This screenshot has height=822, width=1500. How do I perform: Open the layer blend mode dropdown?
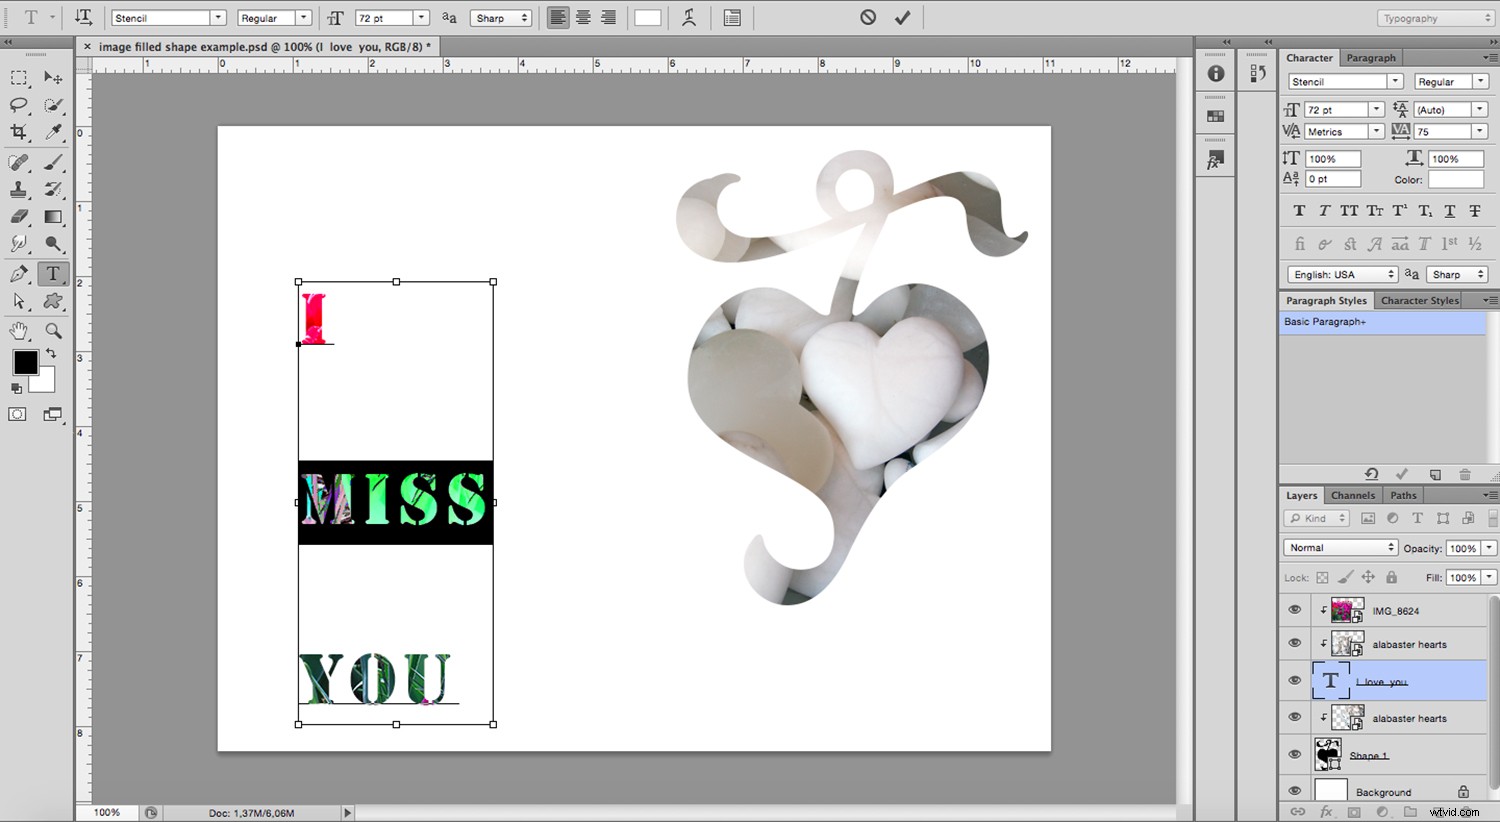click(1339, 547)
